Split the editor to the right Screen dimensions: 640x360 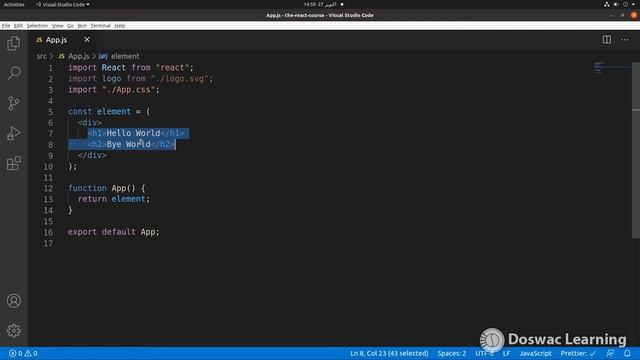[607, 40]
